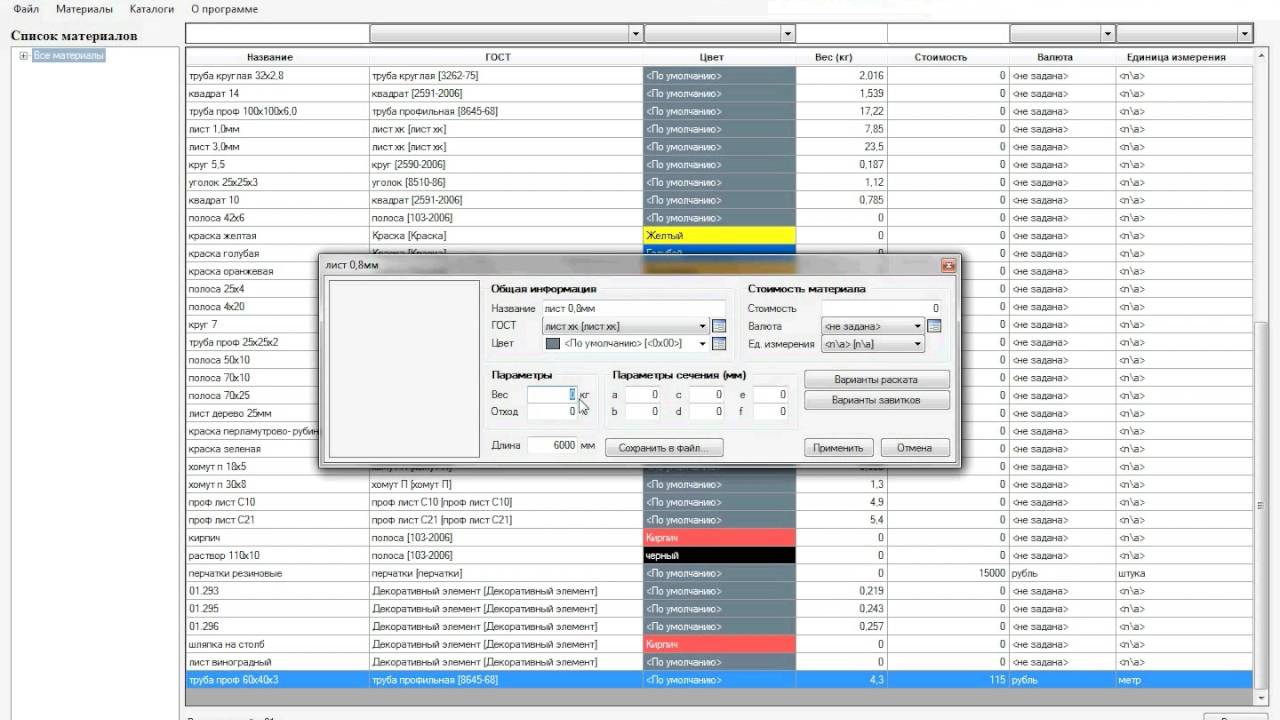Click the table's vertical scrollbar

pyautogui.click(x=1261, y=375)
